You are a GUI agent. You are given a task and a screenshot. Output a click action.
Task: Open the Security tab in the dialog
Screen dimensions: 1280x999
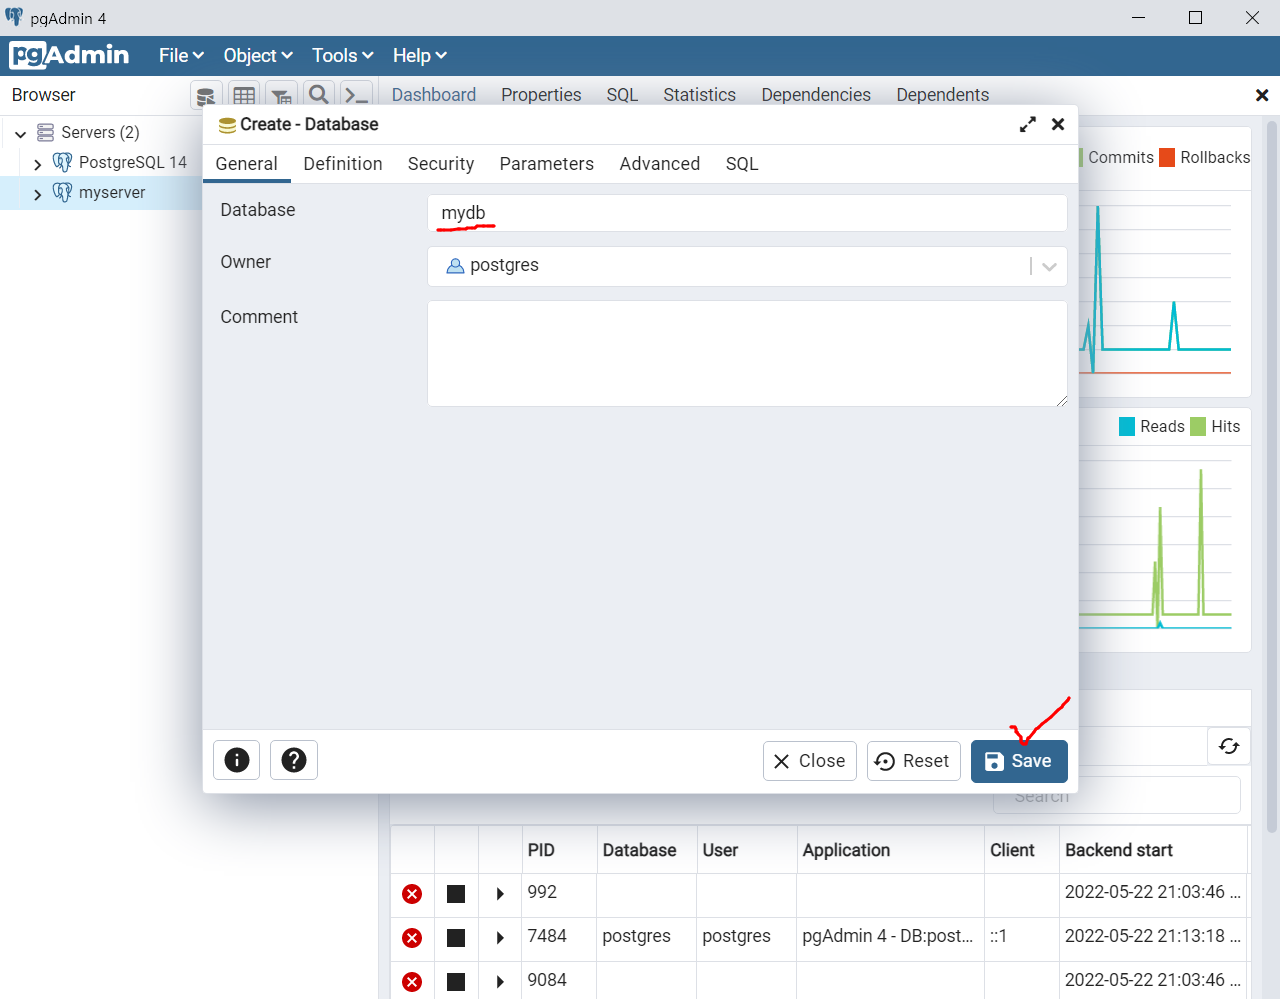[441, 164]
